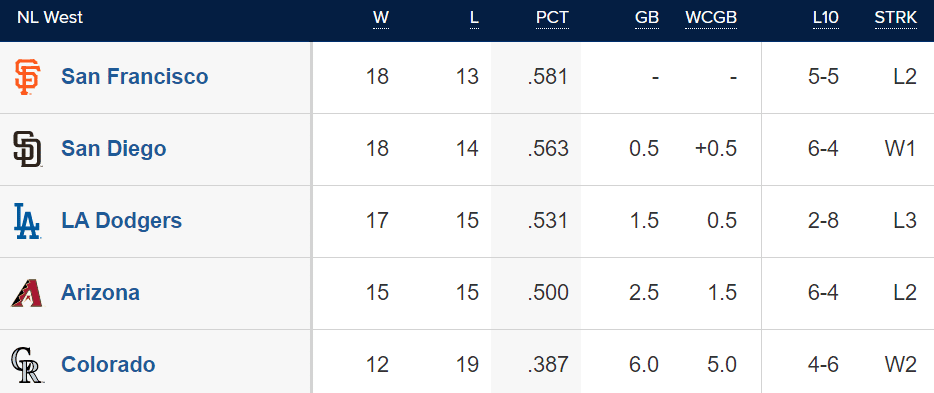934x393 pixels.
Task: Open the San Diego team link
Action: pos(113,148)
